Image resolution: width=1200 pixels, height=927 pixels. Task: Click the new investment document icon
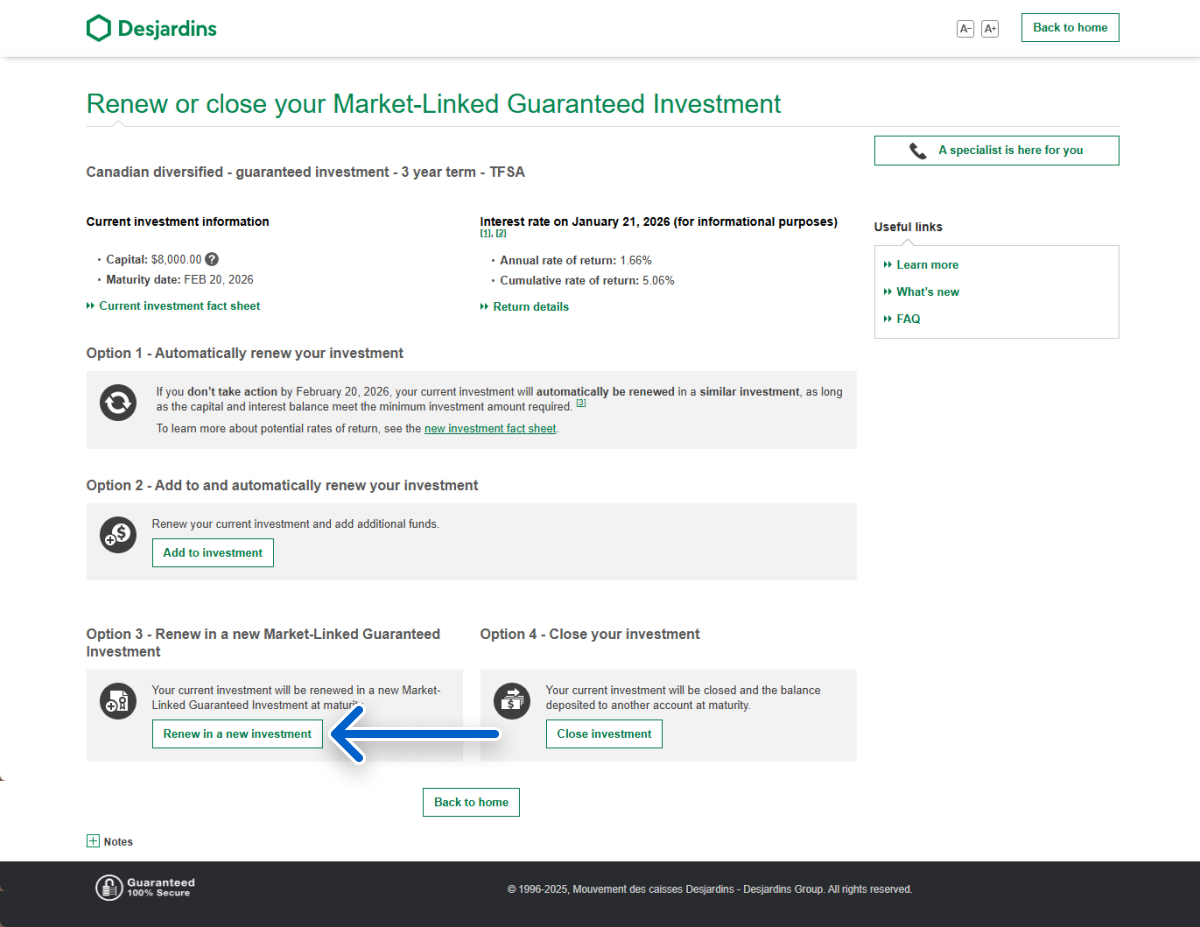click(118, 702)
